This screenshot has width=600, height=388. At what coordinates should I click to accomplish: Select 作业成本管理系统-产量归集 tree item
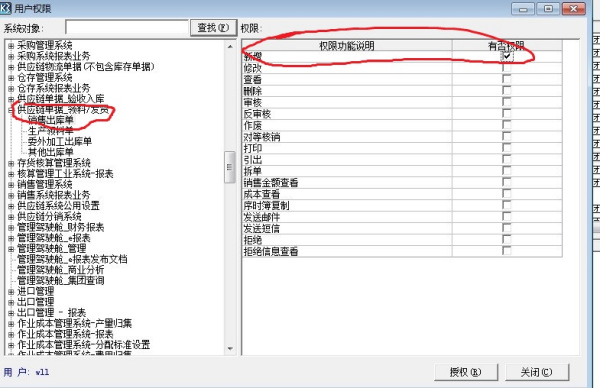(75, 324)
